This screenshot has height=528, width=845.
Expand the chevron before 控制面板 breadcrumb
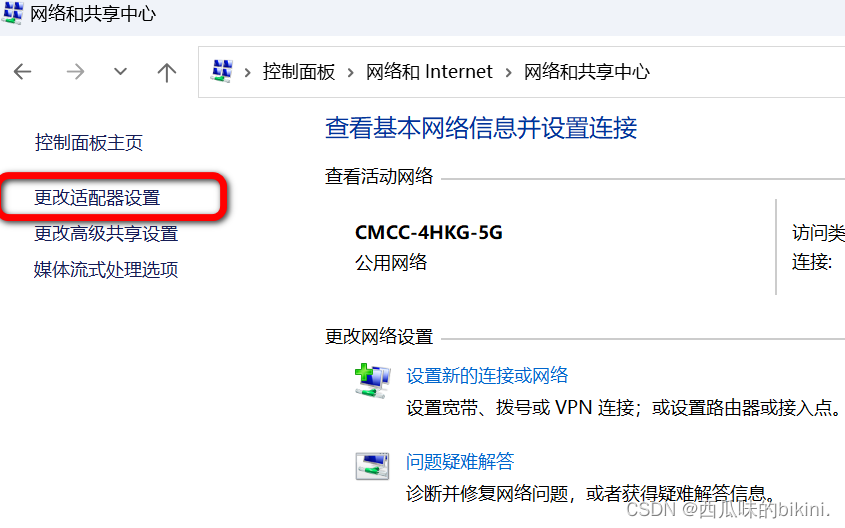[x=248, y=72]
